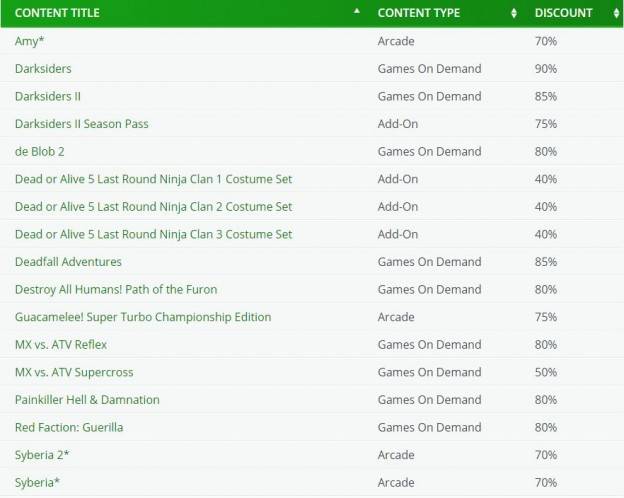Image resolution: width=624 pixels, height=498 pixels.
Task: Open Ninja Clan 1 Costume Set link
Action: [154, 179]
